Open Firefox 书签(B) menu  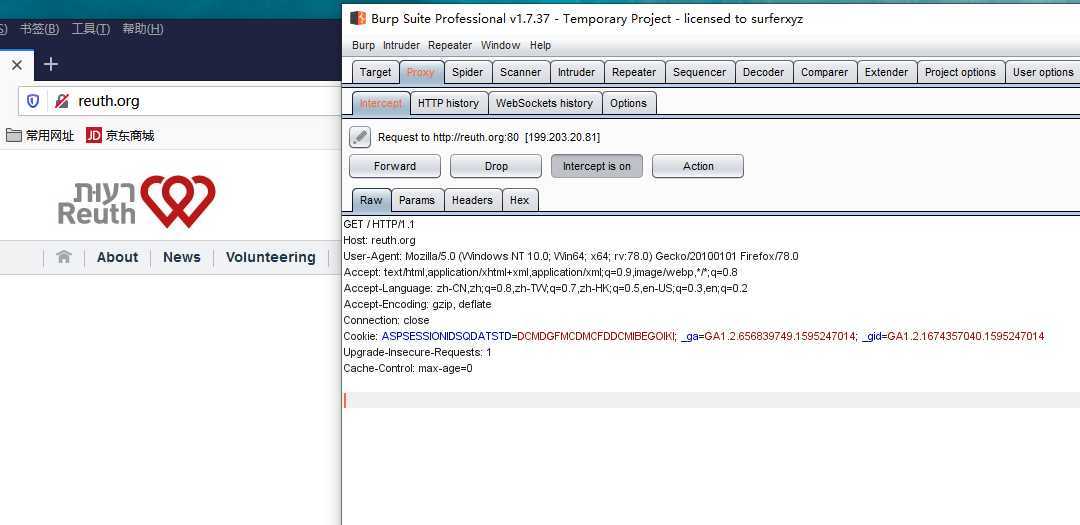point(39,29)
